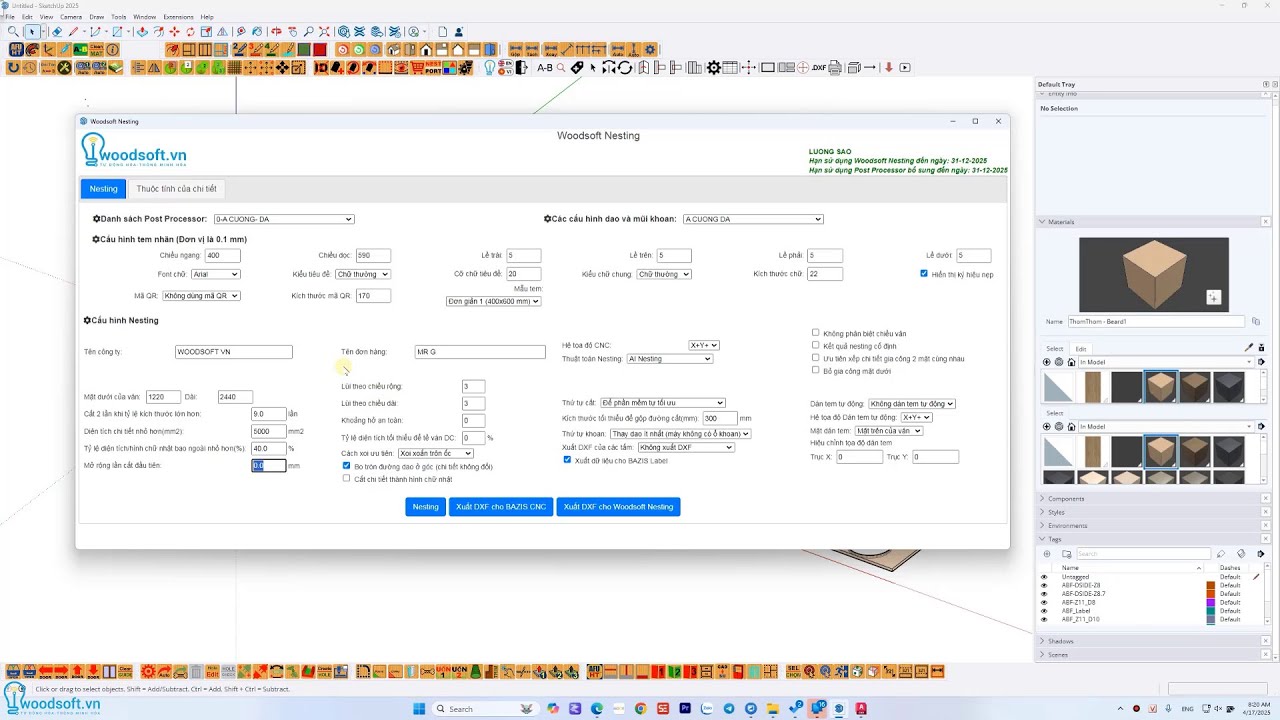
Task: Expand the Components tray panel
Action: pos(1066,498)
